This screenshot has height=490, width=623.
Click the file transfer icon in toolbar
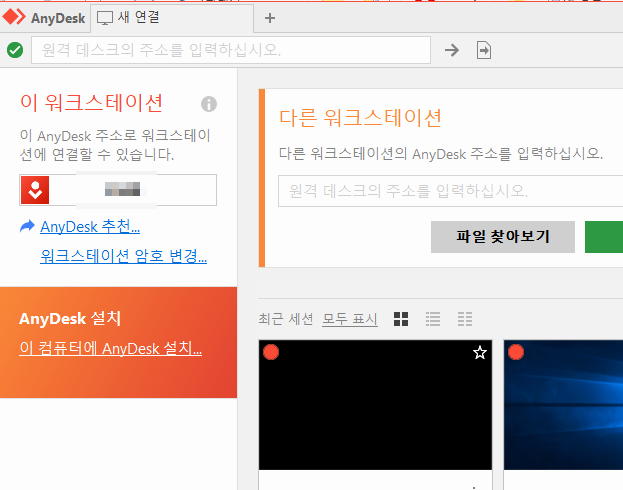(484, 50)
